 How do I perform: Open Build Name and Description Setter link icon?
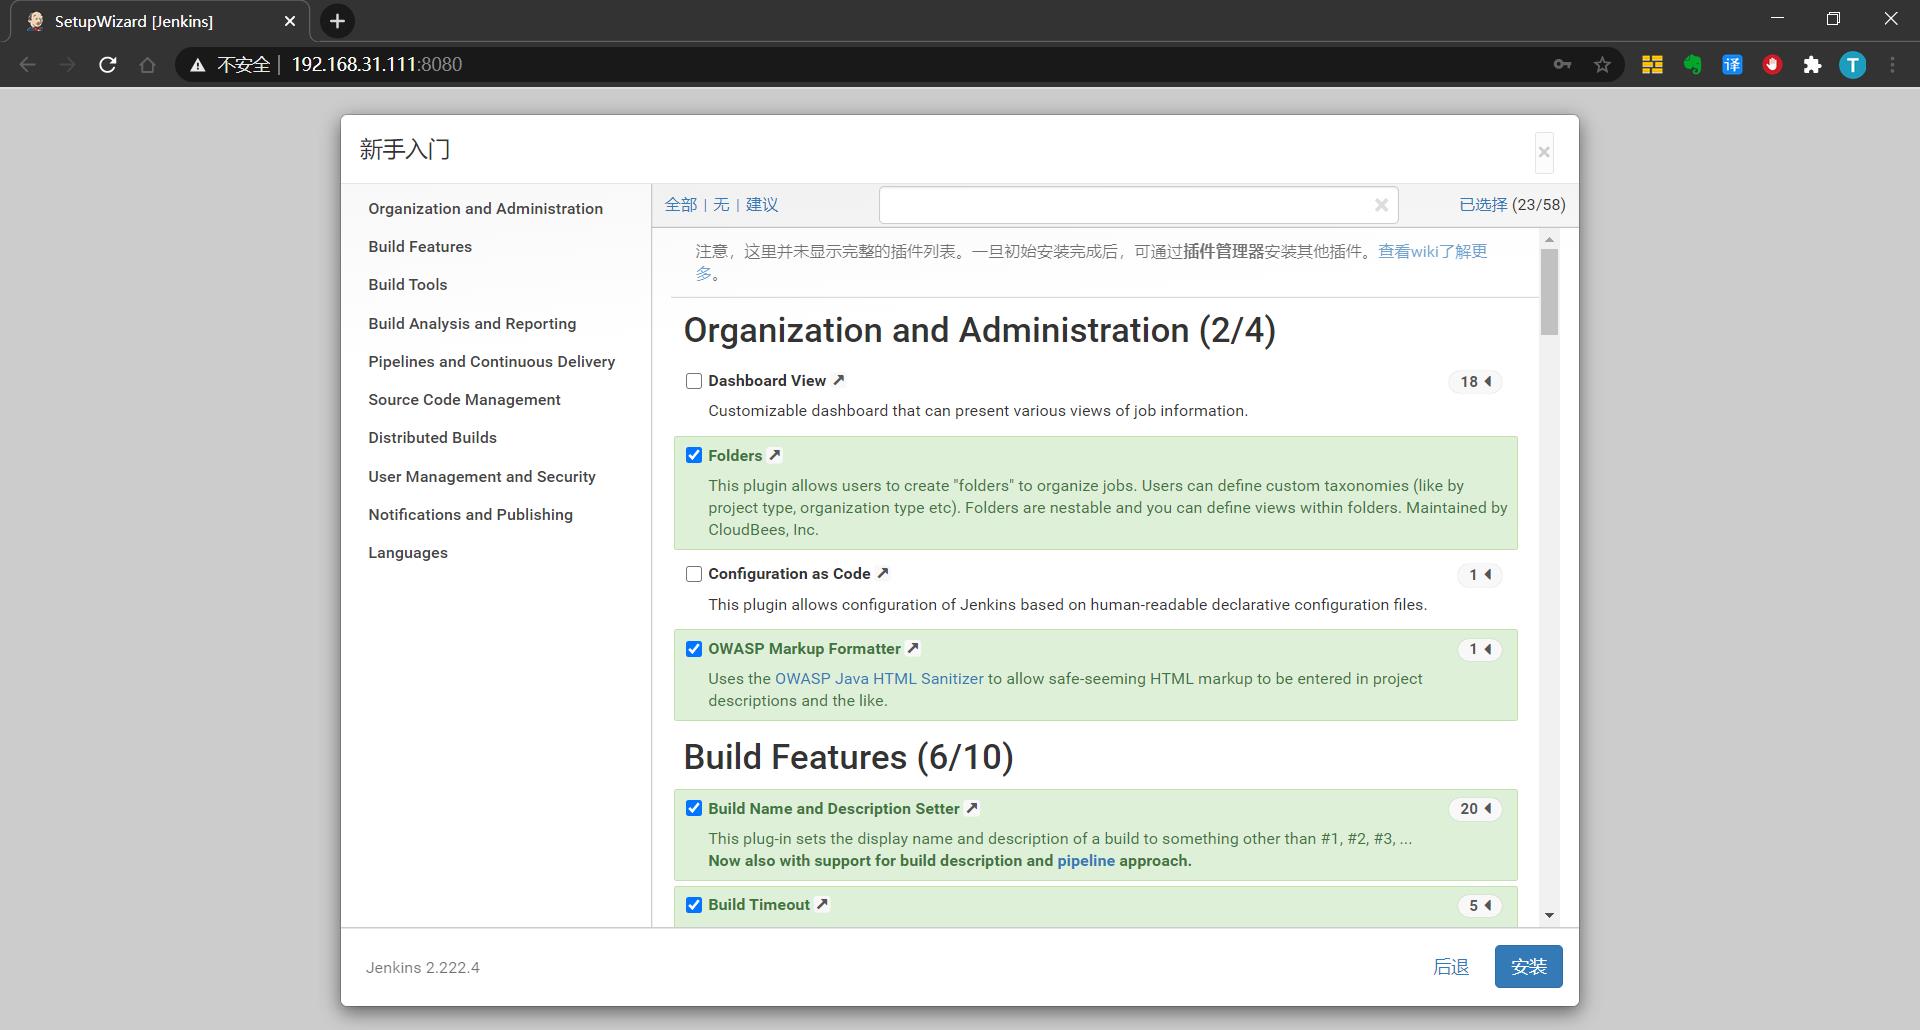tap(972, 808)
